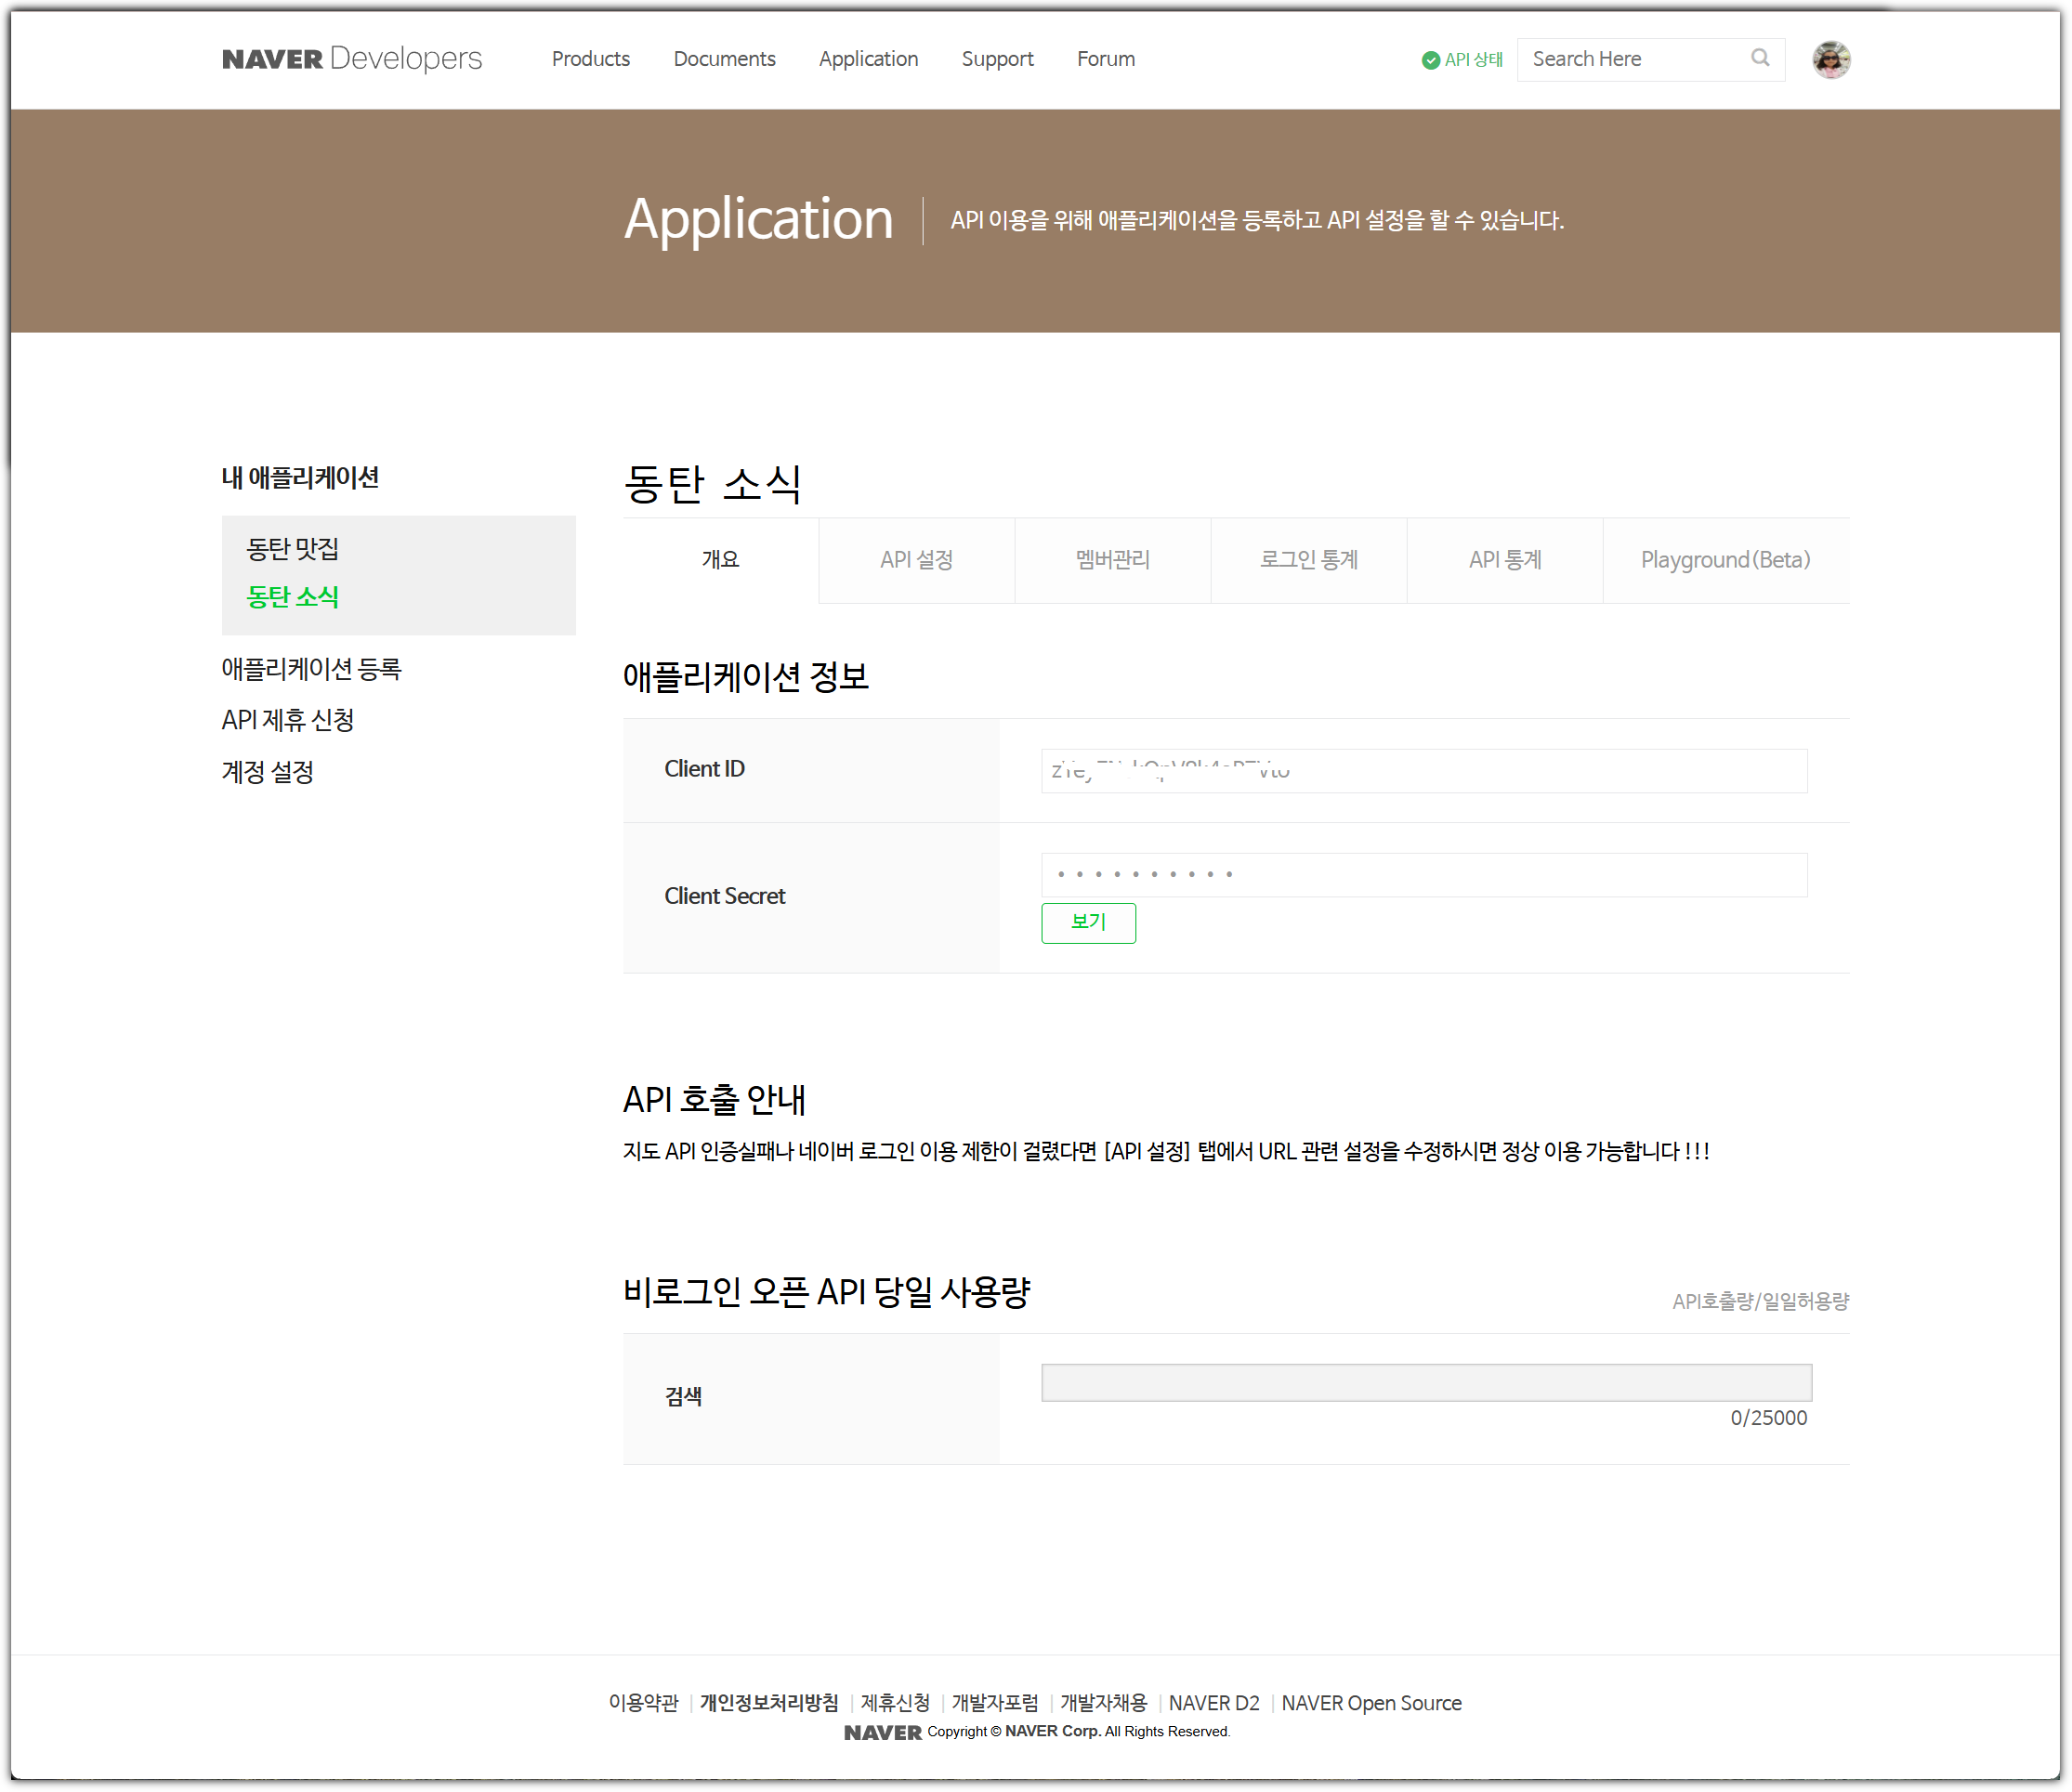The image size is (2072, 1792).
Task: Click the Search Here input field
Action: pyautogui.click(x=1635, y=59)
